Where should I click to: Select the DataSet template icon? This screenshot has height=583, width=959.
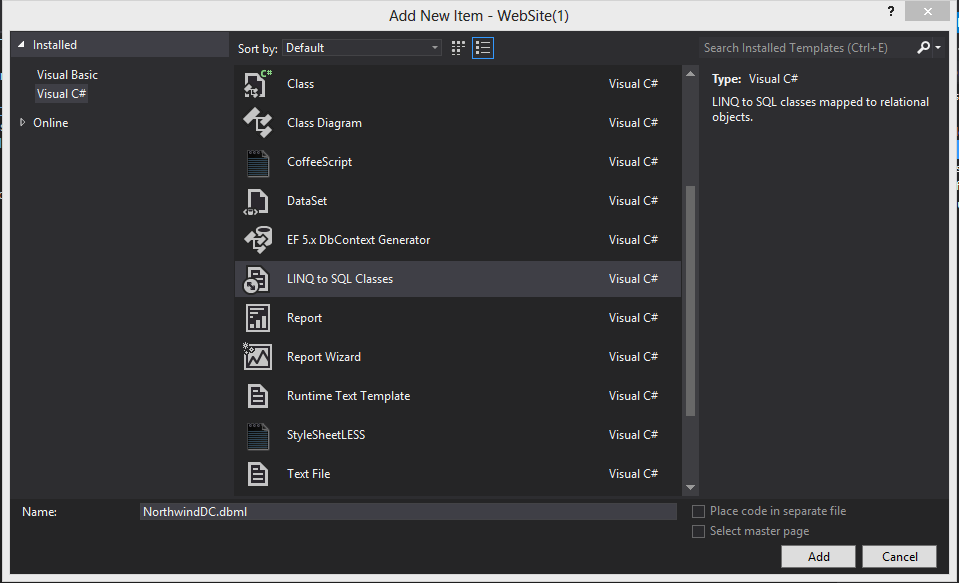click(x=257, y=201)
